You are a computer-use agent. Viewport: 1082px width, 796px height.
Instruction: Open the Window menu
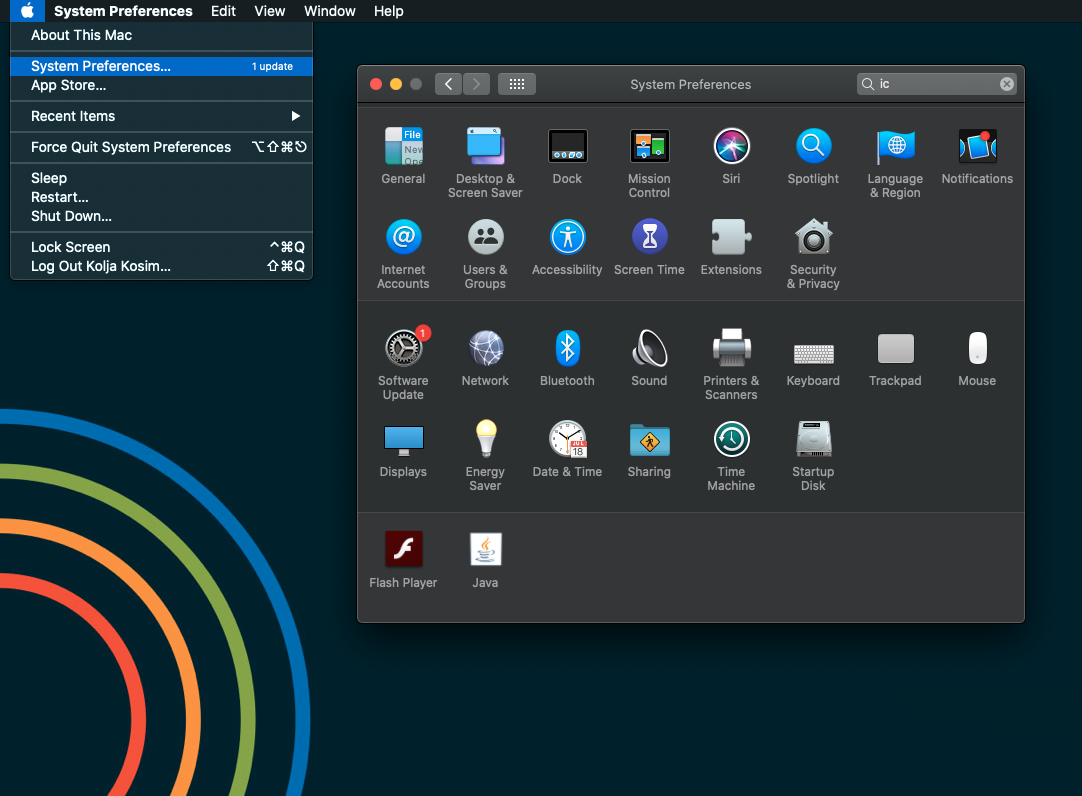(330, 11)
